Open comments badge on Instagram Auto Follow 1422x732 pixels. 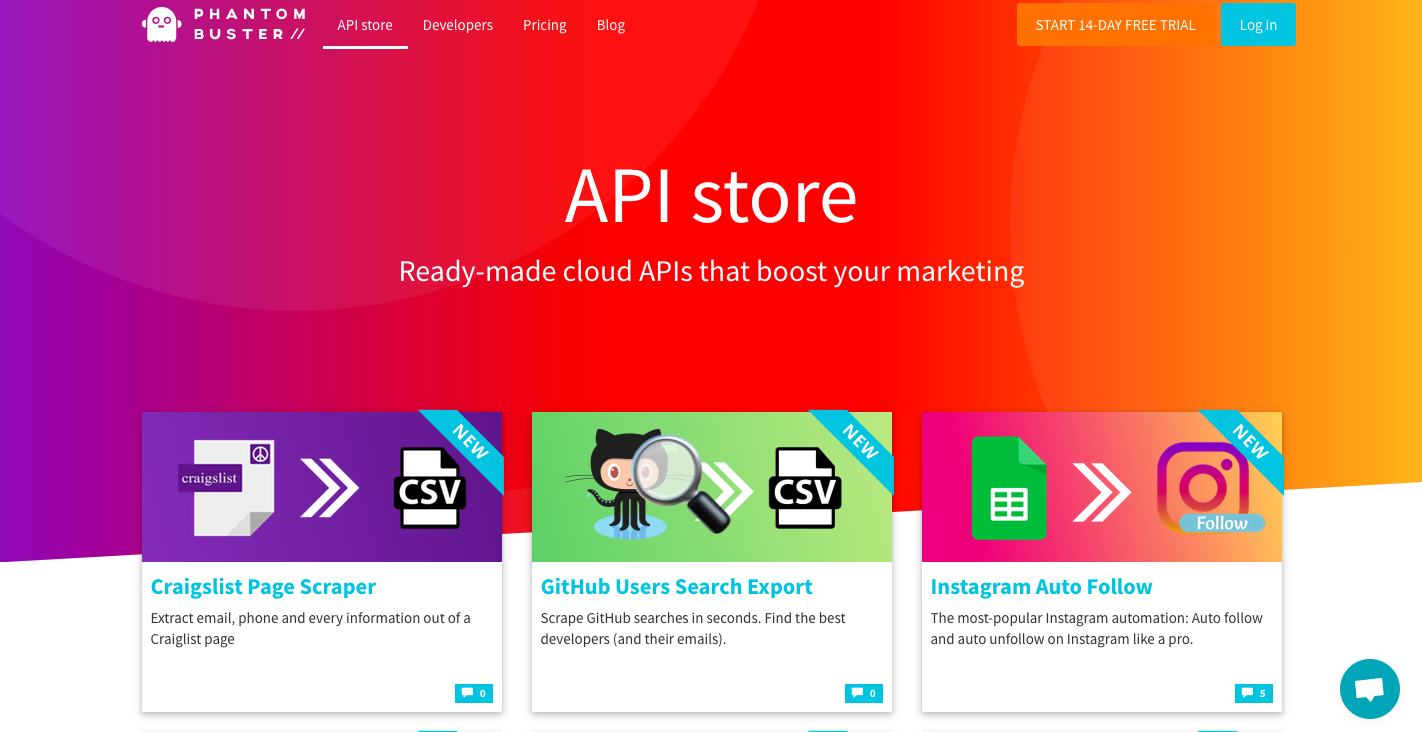click(1254, 693)
